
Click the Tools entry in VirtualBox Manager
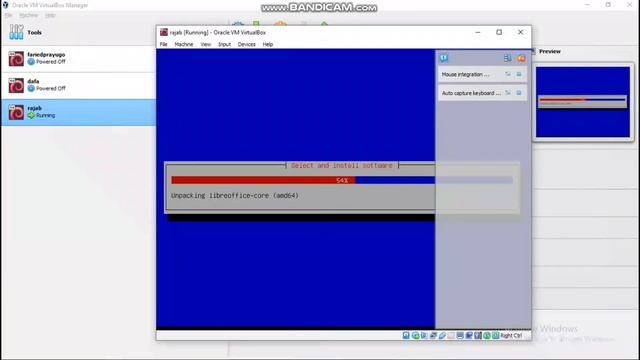tap(78, 32)
